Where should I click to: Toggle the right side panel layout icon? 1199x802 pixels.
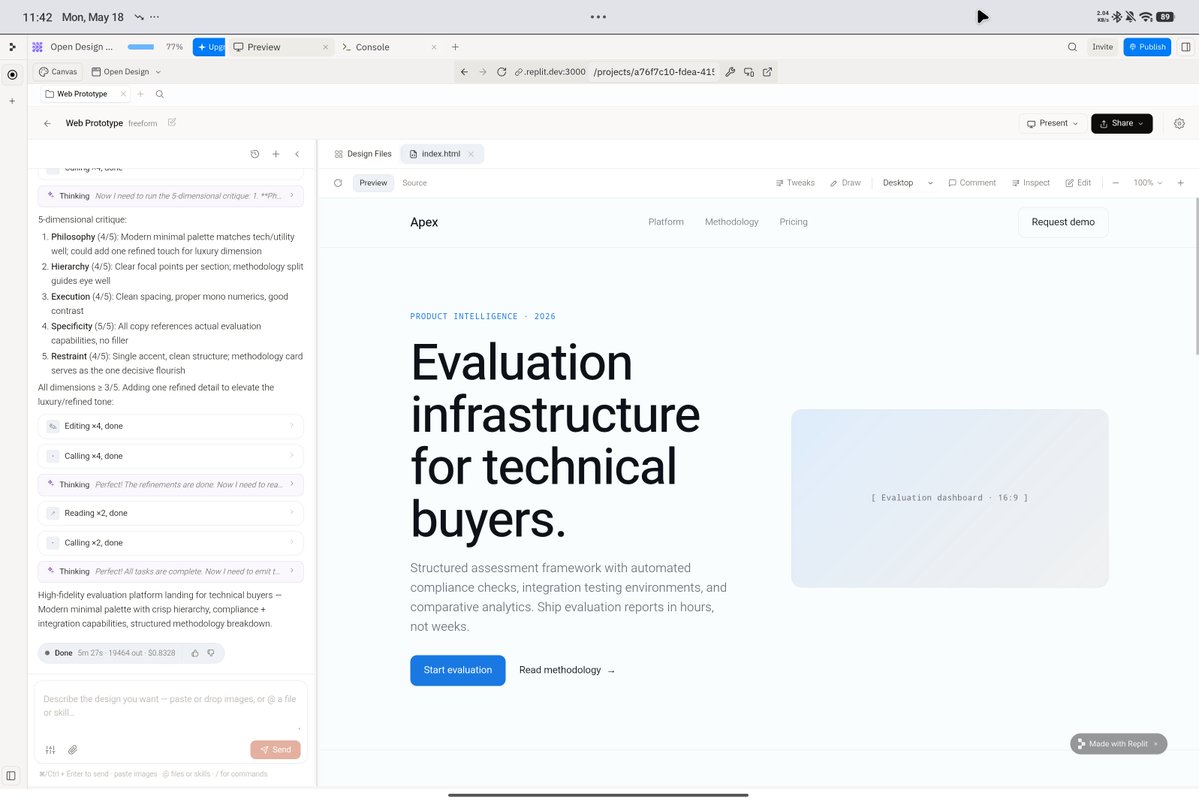click(x=1185, y=47)
